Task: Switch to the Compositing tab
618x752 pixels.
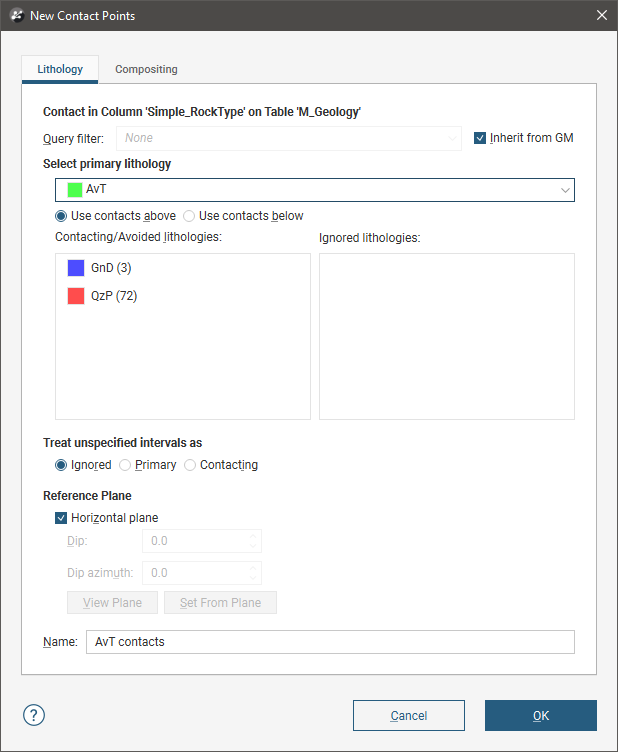Action: click(146, 70)
